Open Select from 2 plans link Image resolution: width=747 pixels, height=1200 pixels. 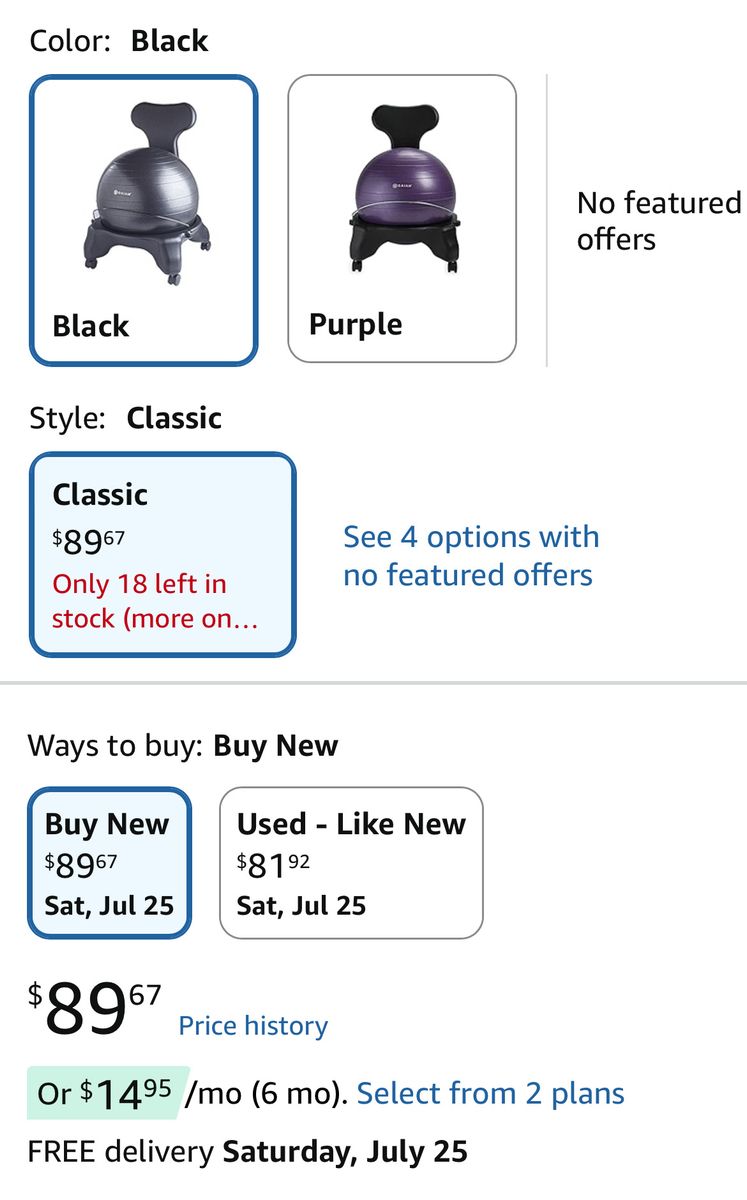[x=490, y=1093]
